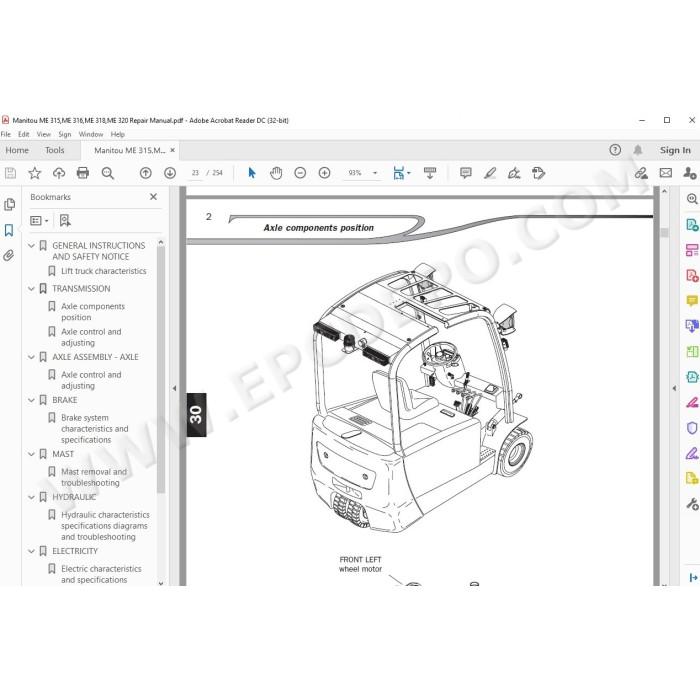Open Help question mark icon
Viewport: 700px width, 700px height.
point(615,150)
